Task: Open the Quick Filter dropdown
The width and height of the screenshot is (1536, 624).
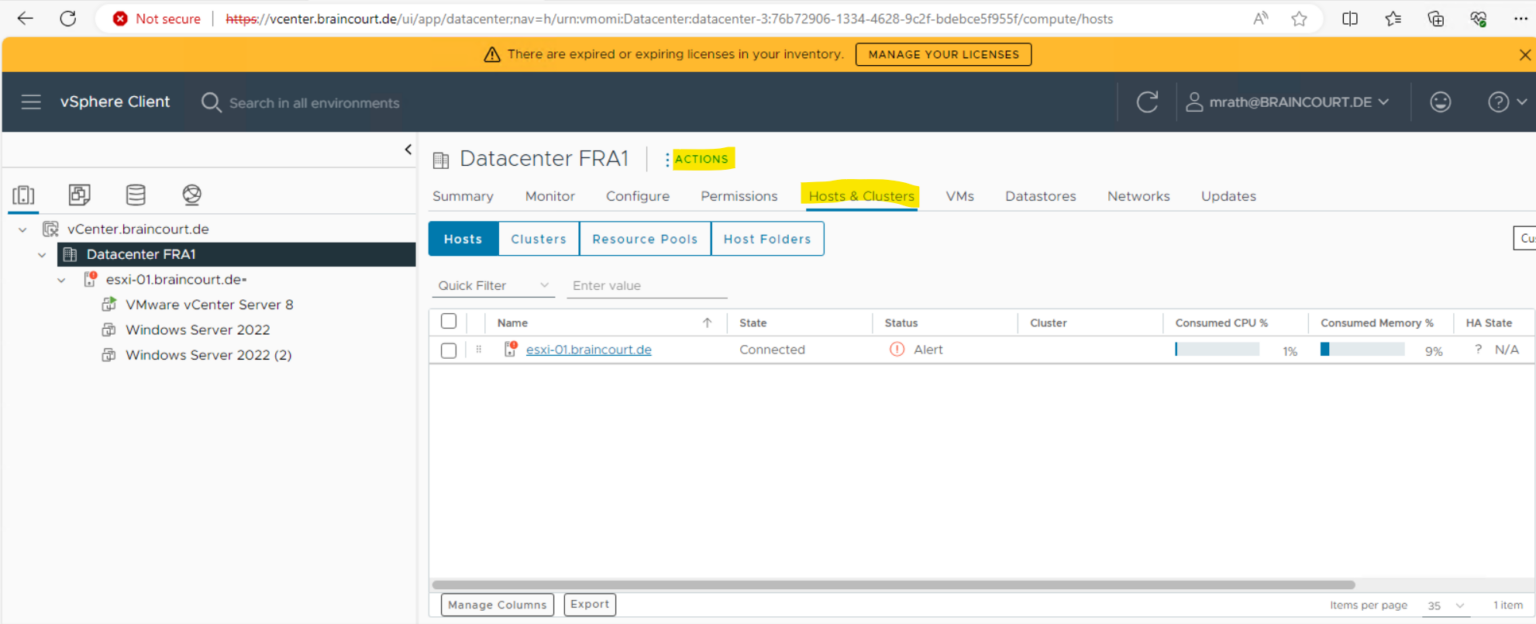Action: 494,286
